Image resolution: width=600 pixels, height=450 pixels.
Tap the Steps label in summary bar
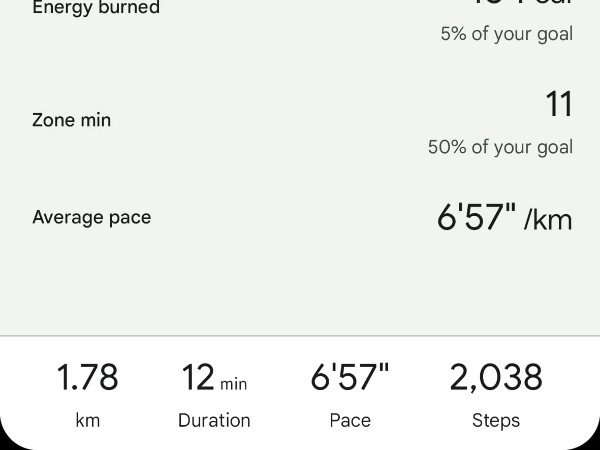click(496, 421)
